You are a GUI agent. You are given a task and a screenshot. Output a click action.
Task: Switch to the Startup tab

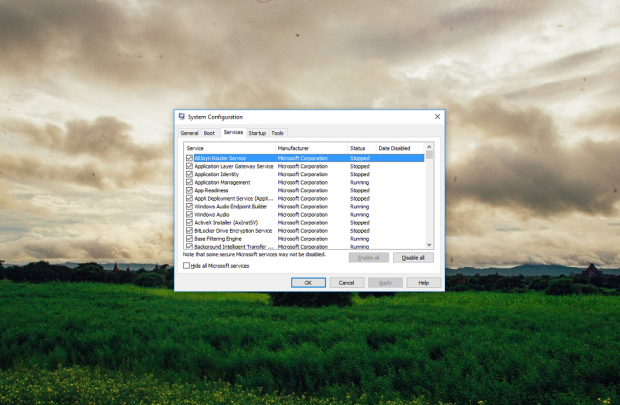pos(257,133)
